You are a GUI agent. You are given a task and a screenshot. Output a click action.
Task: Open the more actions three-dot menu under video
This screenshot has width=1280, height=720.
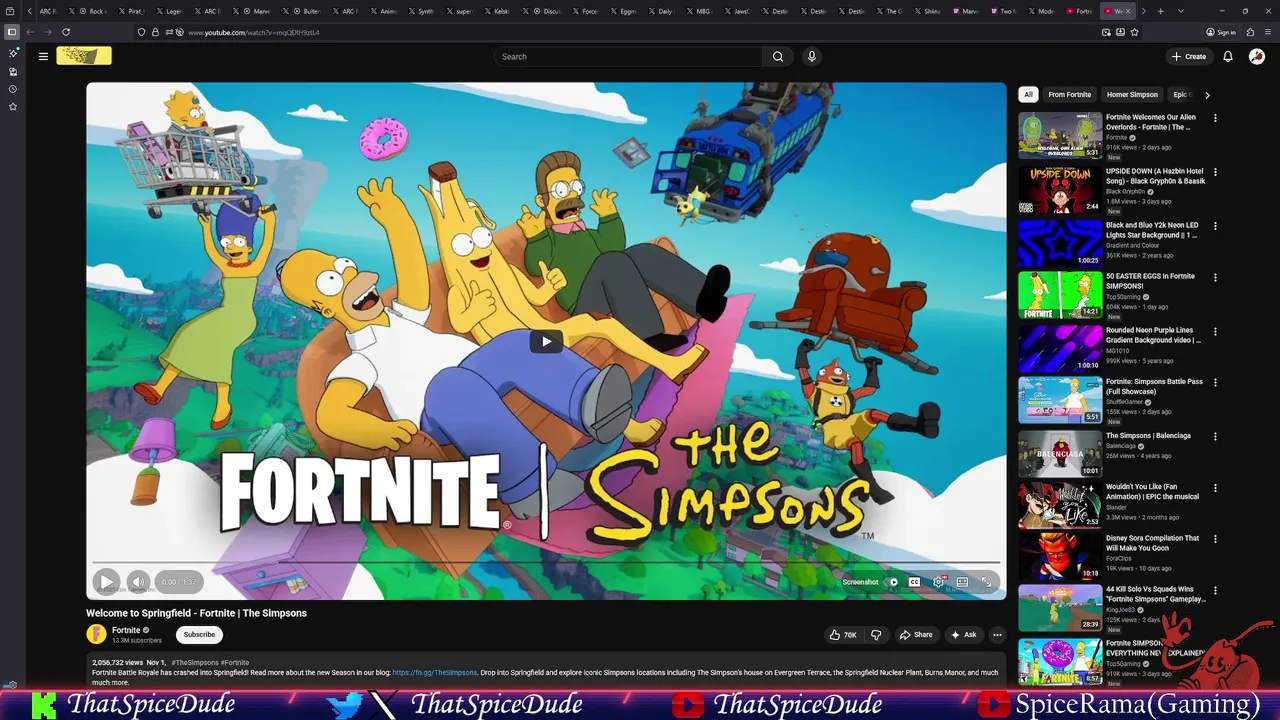[x=997, y=634]
